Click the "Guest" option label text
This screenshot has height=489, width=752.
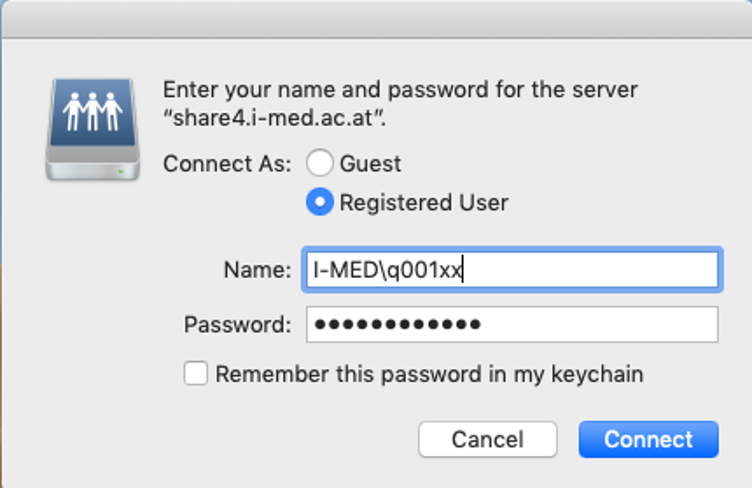(370, 163)
